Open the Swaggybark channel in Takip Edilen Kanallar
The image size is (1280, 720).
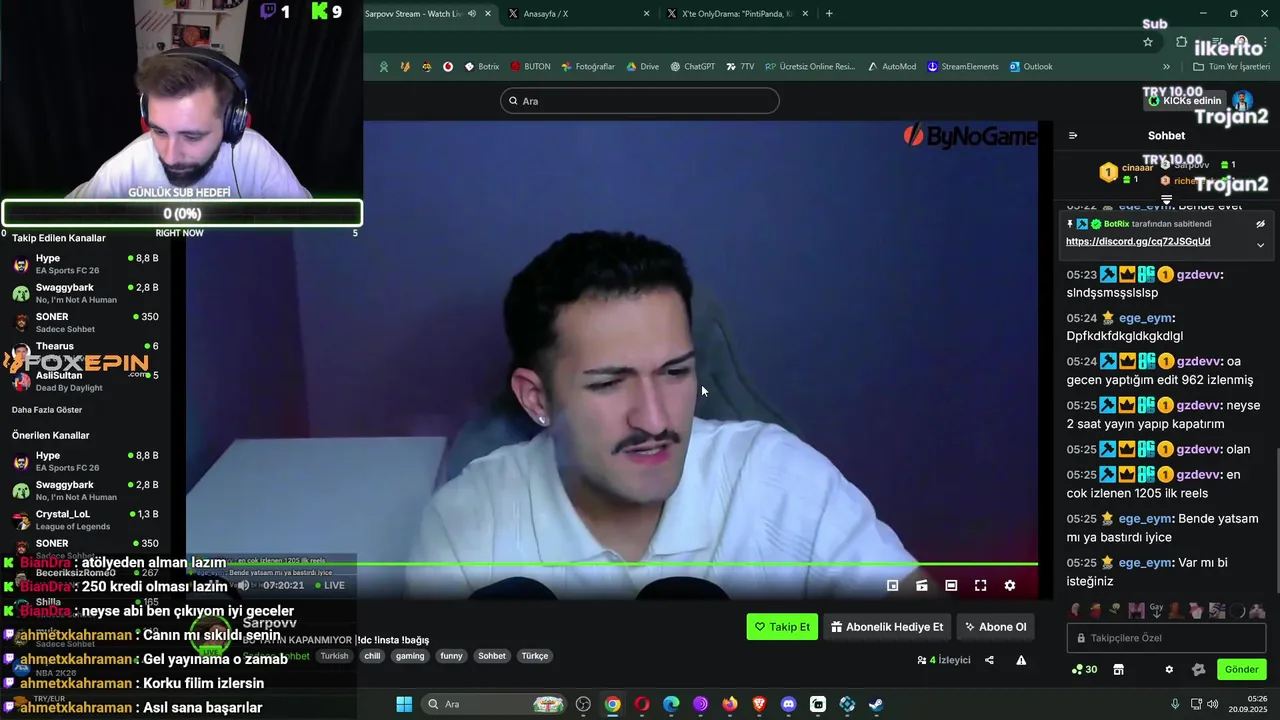[85, 293]
